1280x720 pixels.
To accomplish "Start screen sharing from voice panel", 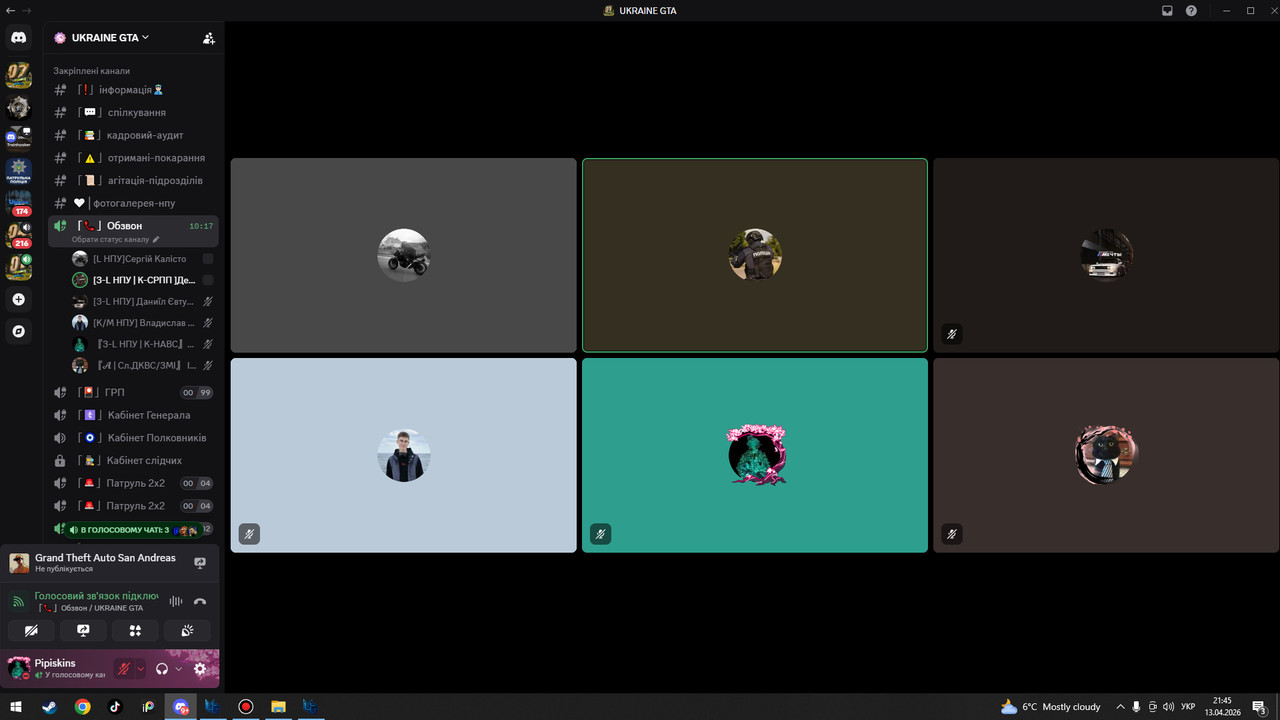I will pyautogui.click(x=83, y=630).
